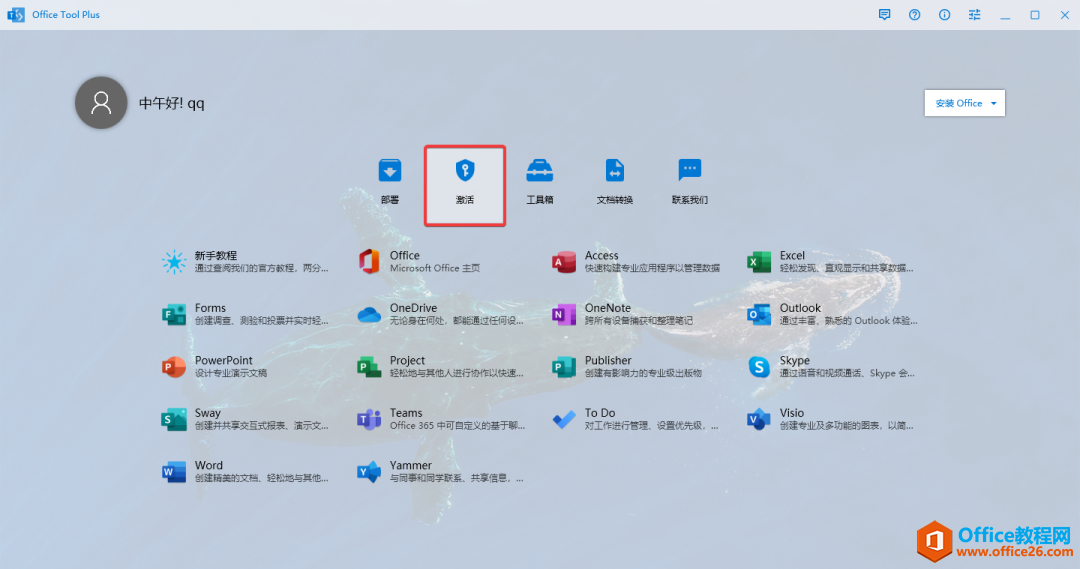Open the feedback message icon in title bar
Screen dimensions: 1080x569
click(x=884, y=14)
